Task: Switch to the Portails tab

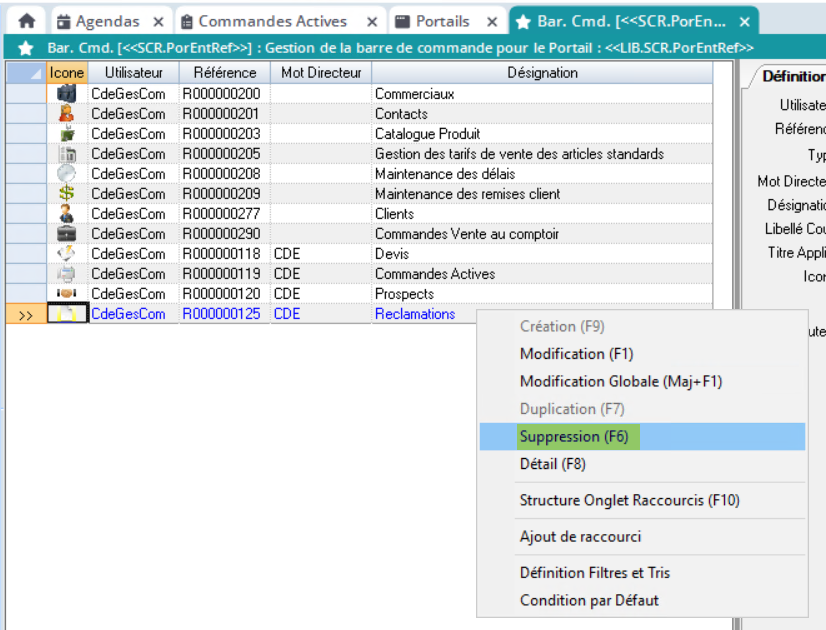Action: pos(441,21)
